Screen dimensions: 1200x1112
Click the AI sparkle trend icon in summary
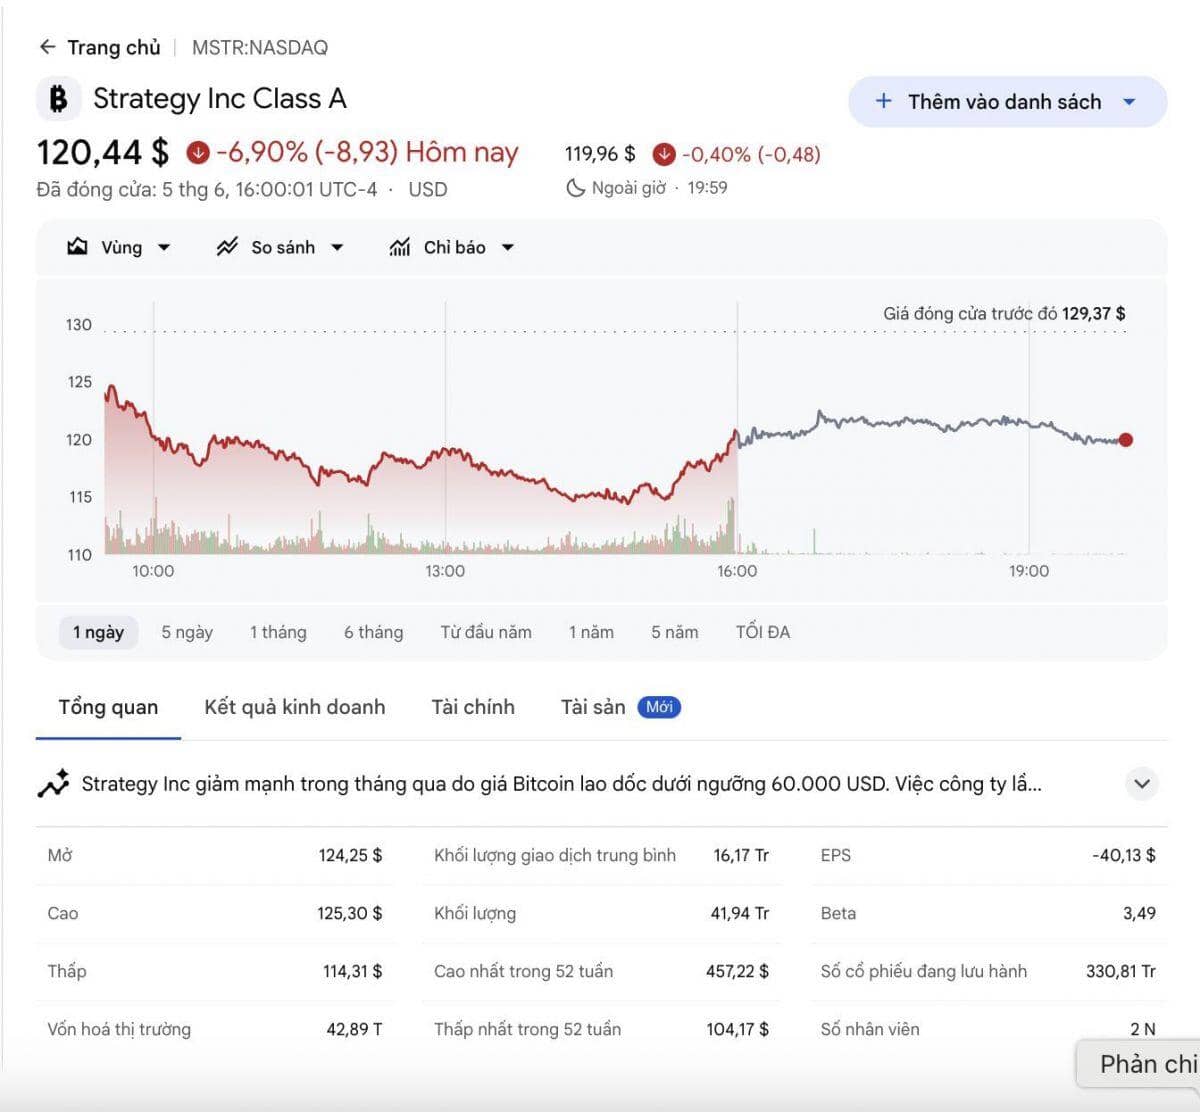(54, 783)
